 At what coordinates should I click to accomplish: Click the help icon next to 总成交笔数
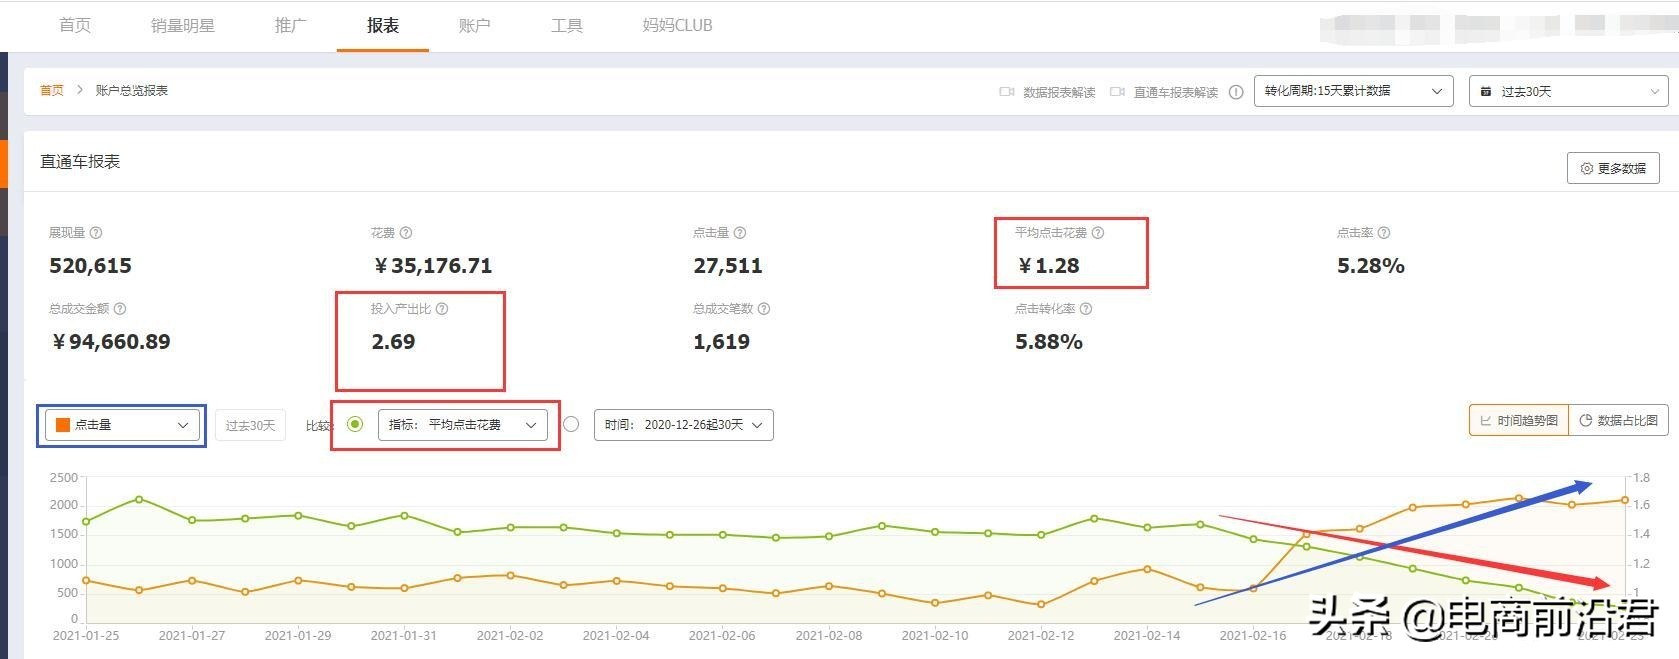(x=764, y=309)
